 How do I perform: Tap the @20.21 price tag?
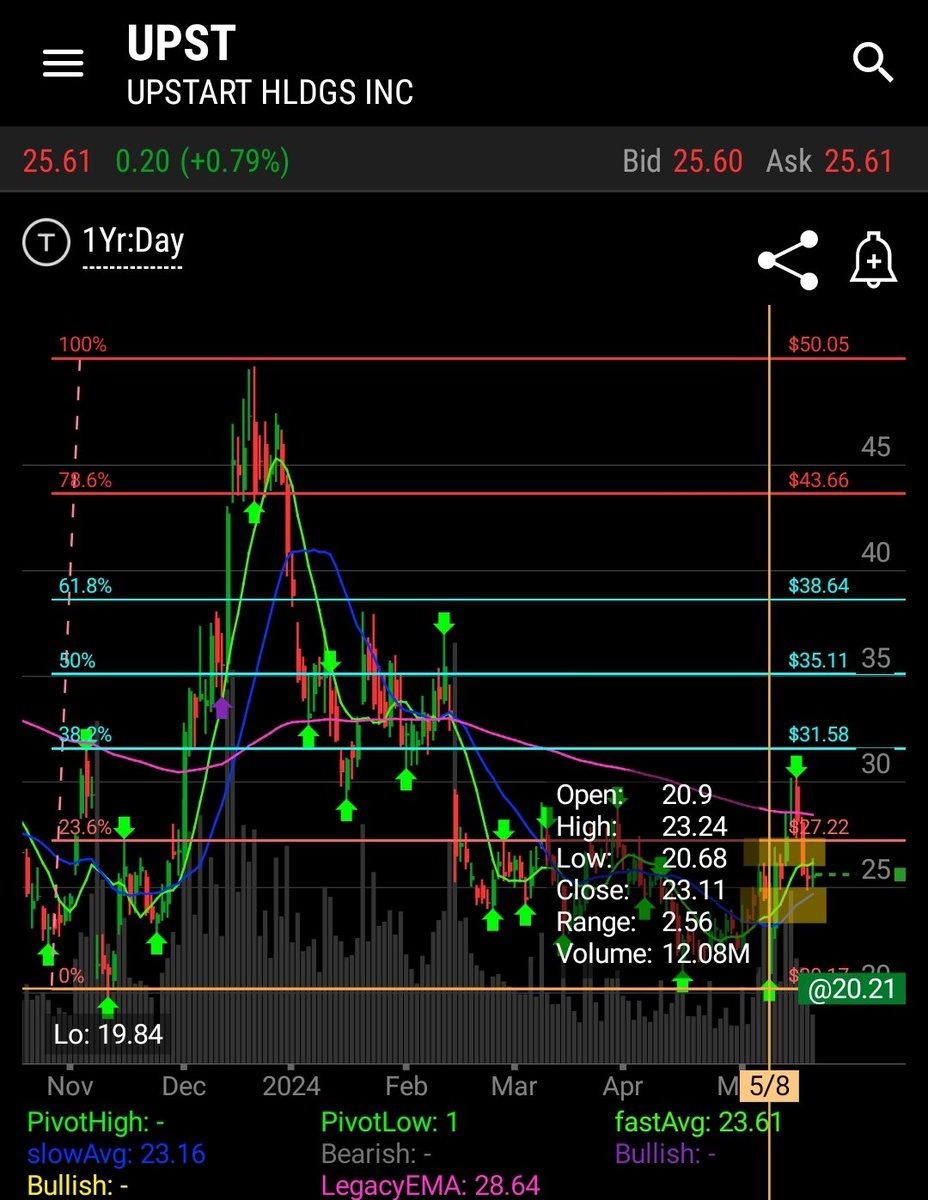(x=852, y=990)
